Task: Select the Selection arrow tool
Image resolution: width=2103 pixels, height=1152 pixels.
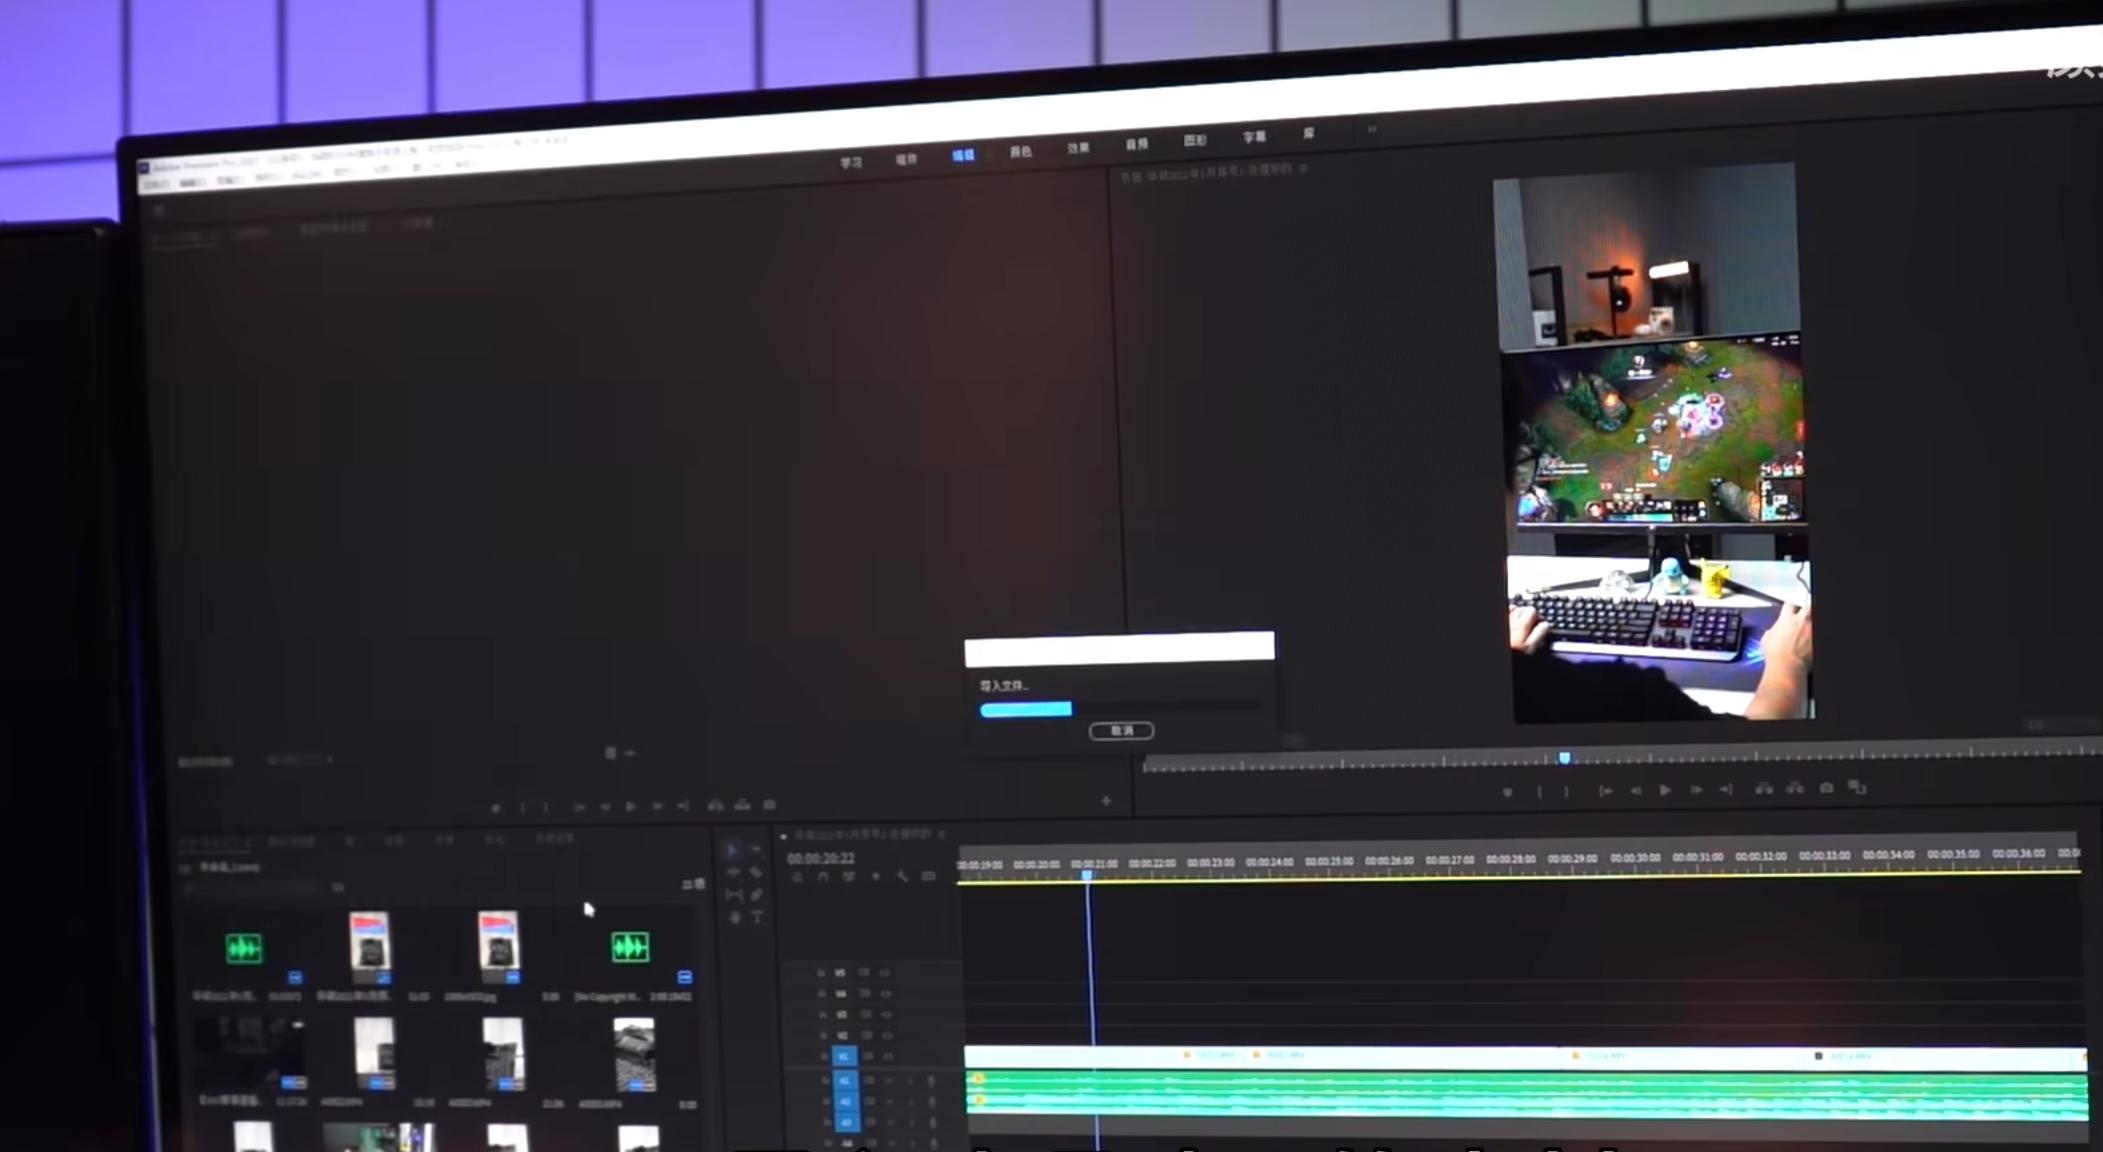Action: pyautogui.click(x=733, y=850)
